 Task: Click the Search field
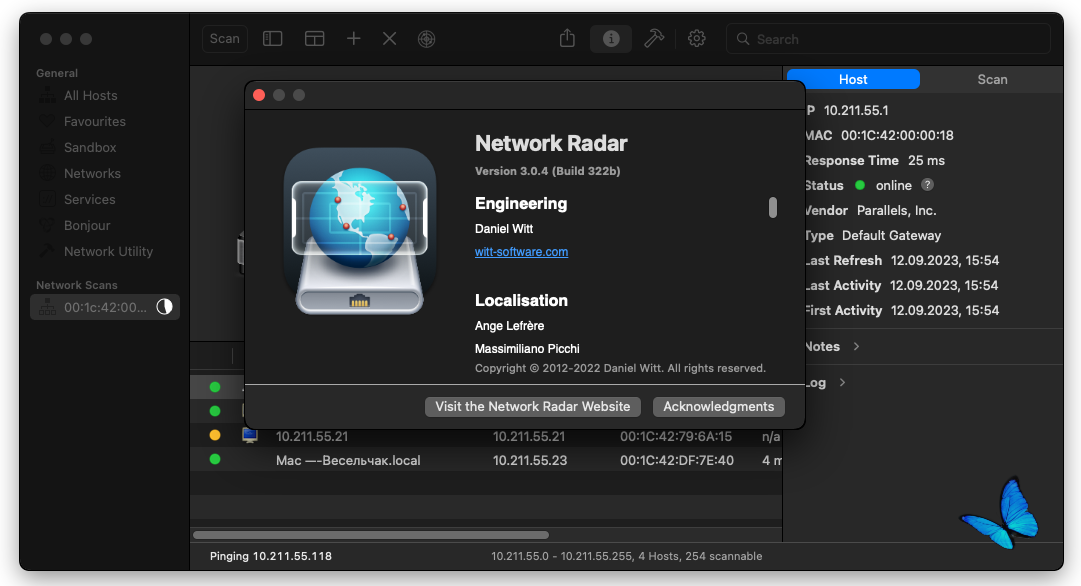click(x=889, y=39)
